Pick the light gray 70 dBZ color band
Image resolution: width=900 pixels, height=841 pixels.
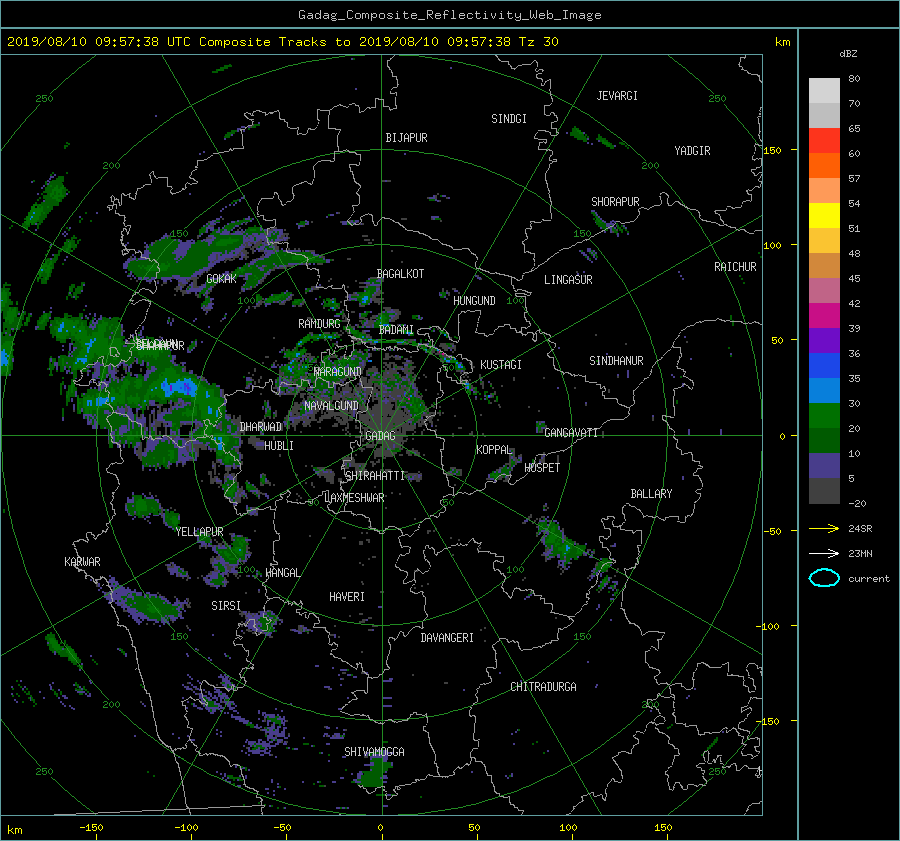[x=824, y=116]
